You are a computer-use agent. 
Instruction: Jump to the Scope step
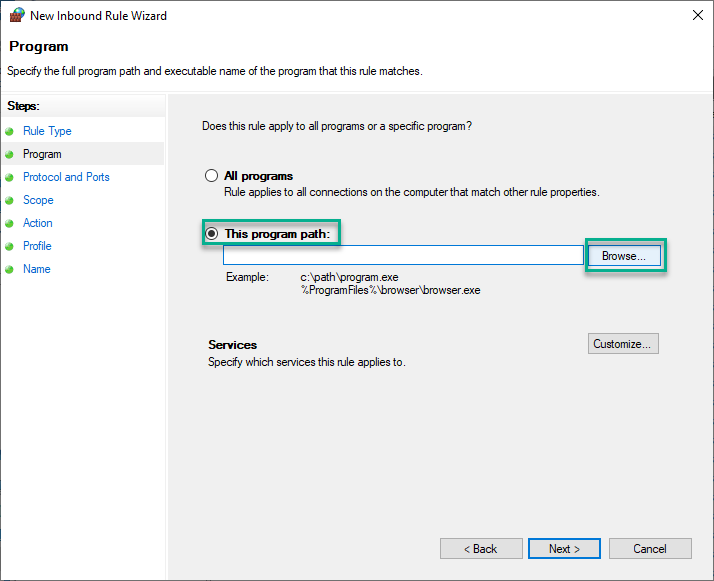pos(38,200)
